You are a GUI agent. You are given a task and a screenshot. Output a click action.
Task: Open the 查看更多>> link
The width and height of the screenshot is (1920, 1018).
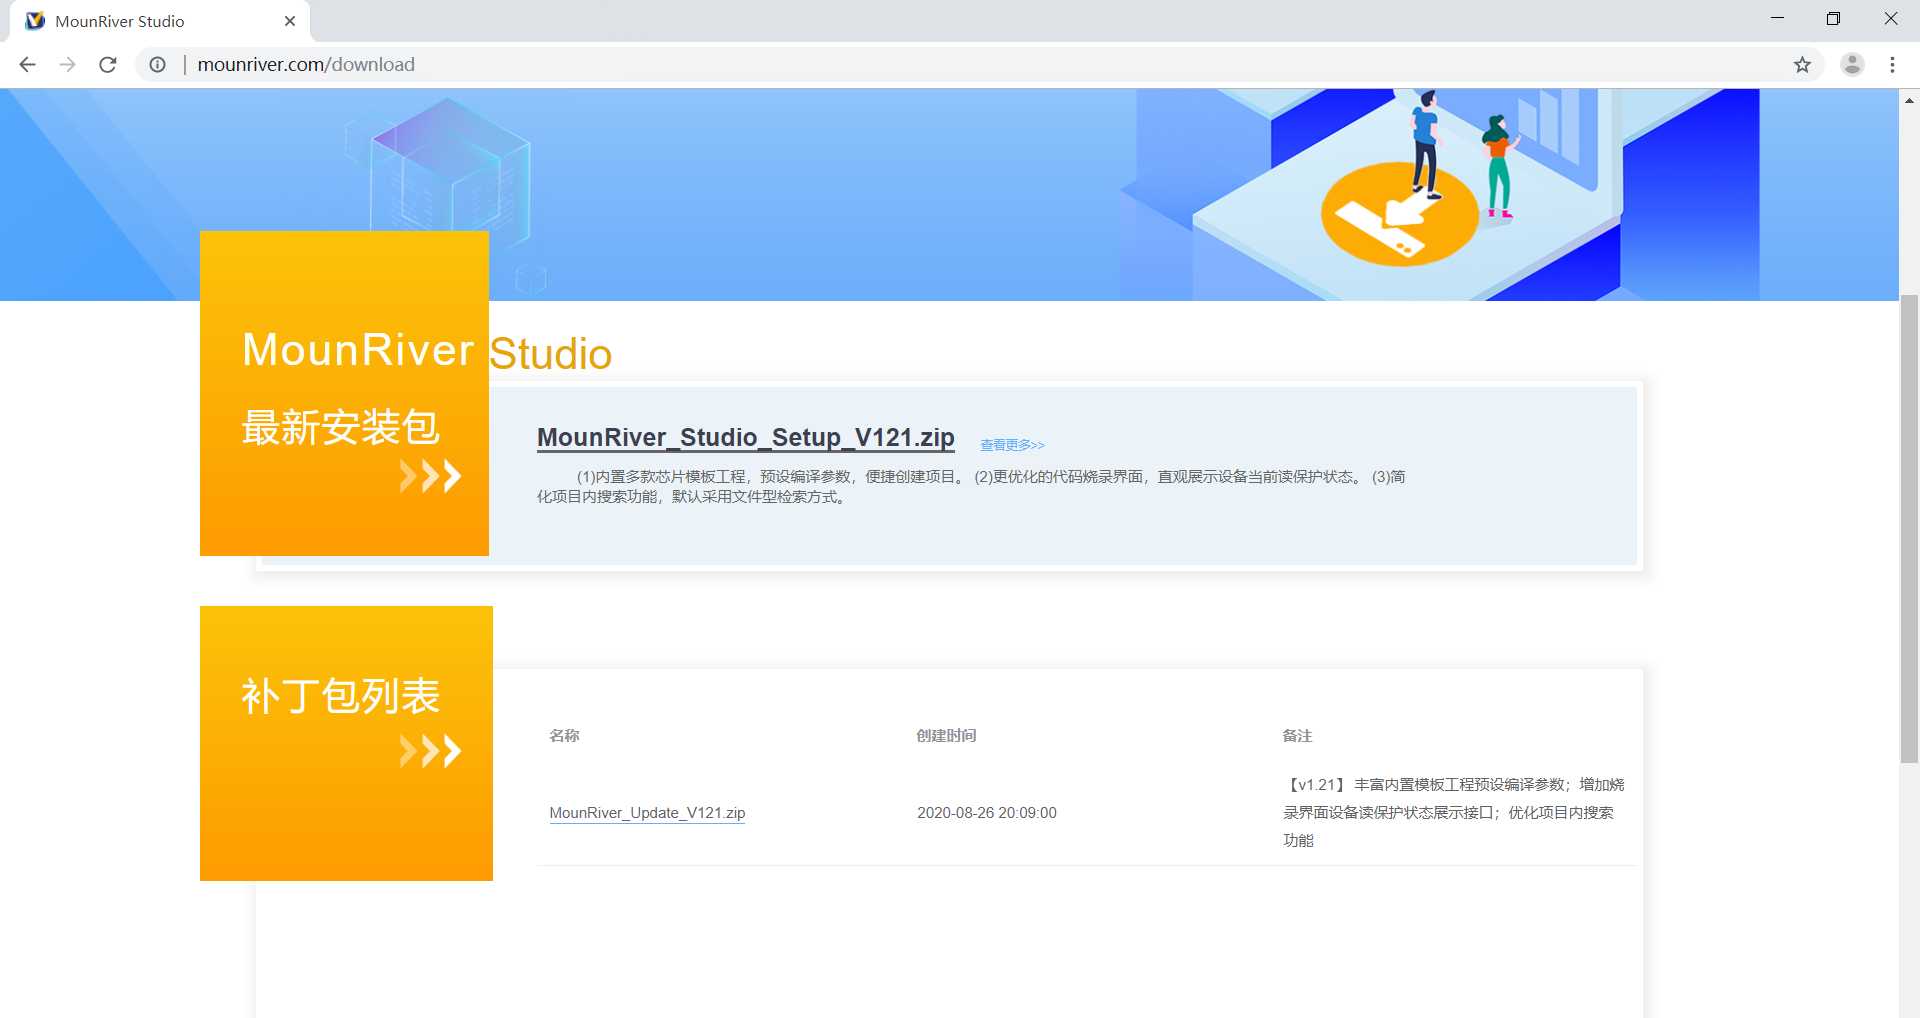(x=1011, y=444)
